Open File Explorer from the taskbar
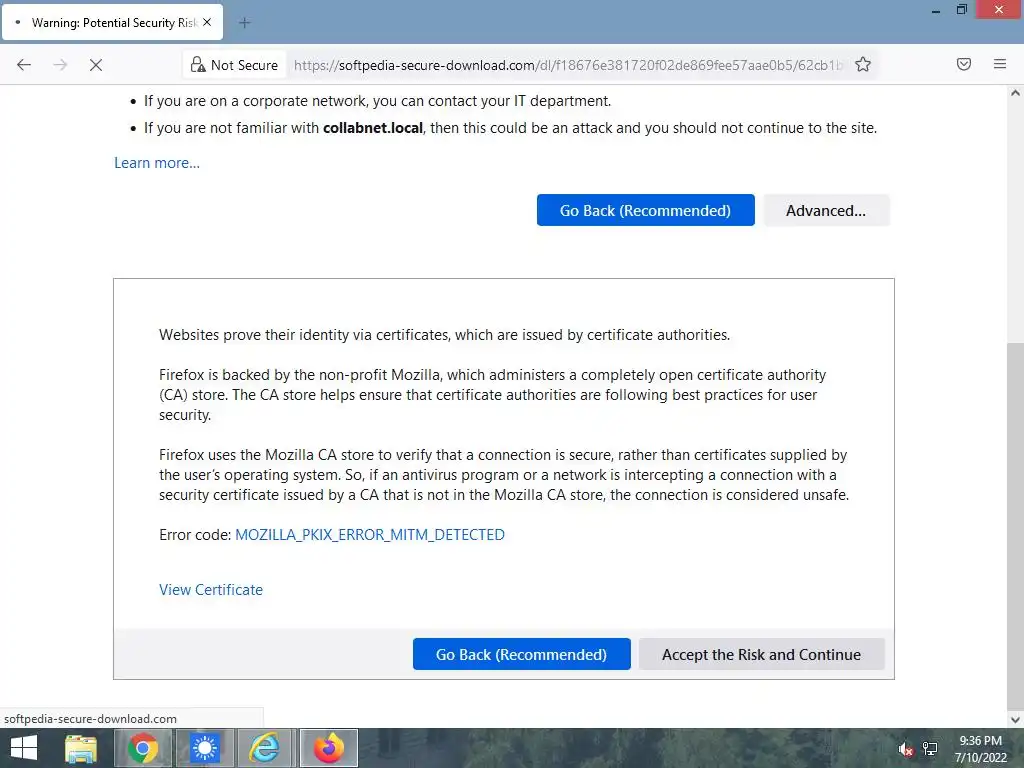1024x768 pixels. [x=81, y=748]
